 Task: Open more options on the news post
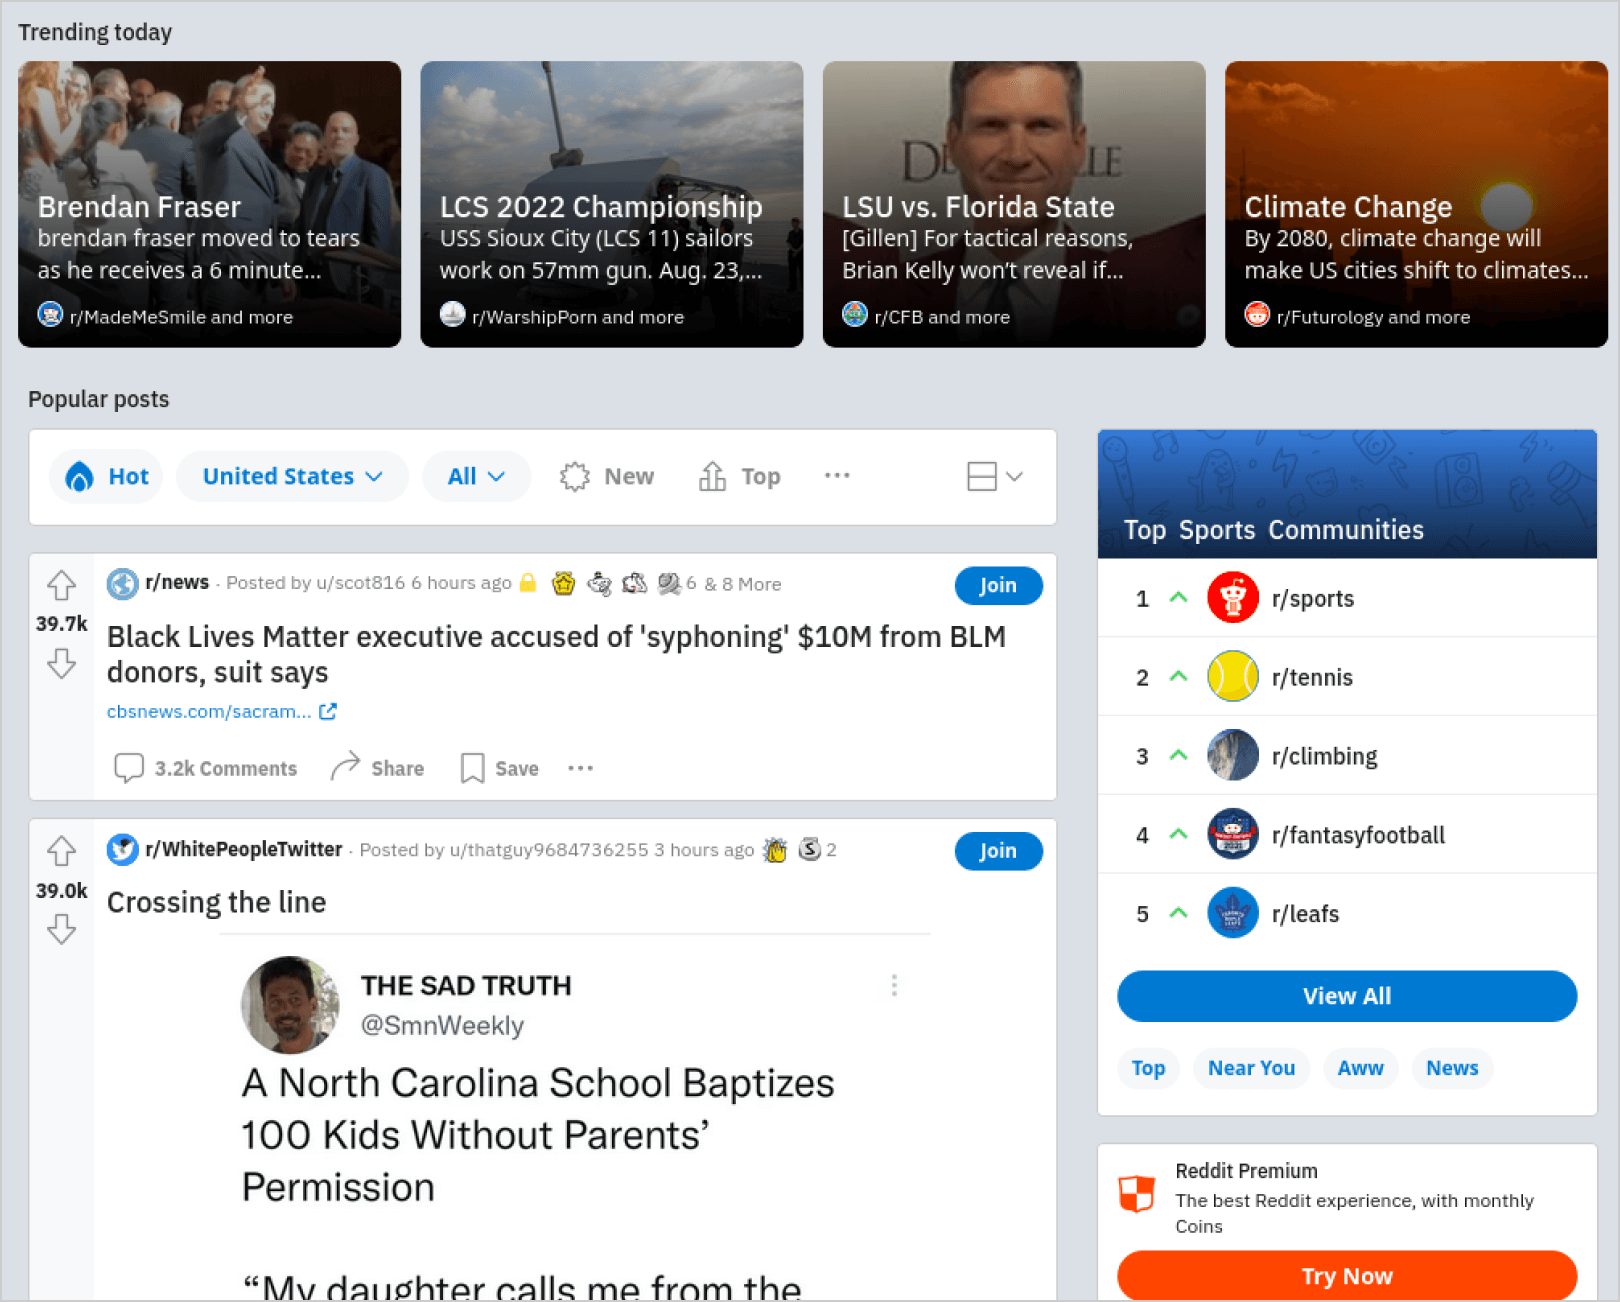pyautogui.click(x=581, y=768)
